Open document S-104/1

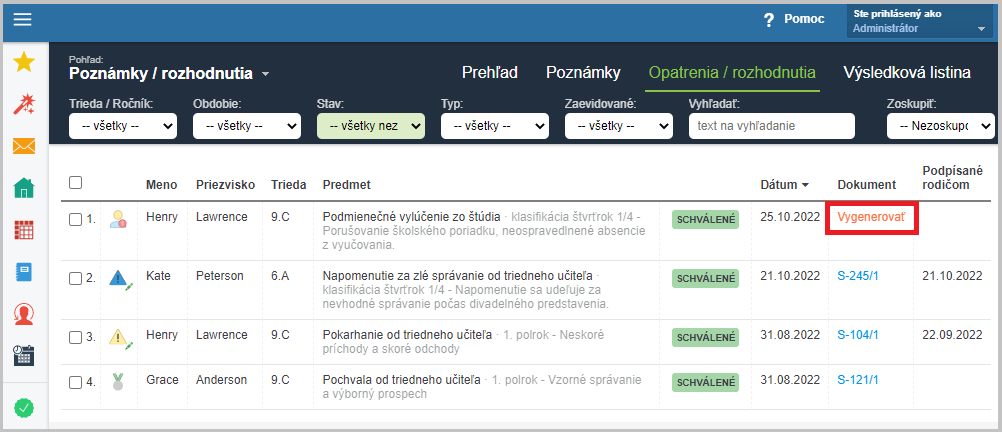point(858,335)
